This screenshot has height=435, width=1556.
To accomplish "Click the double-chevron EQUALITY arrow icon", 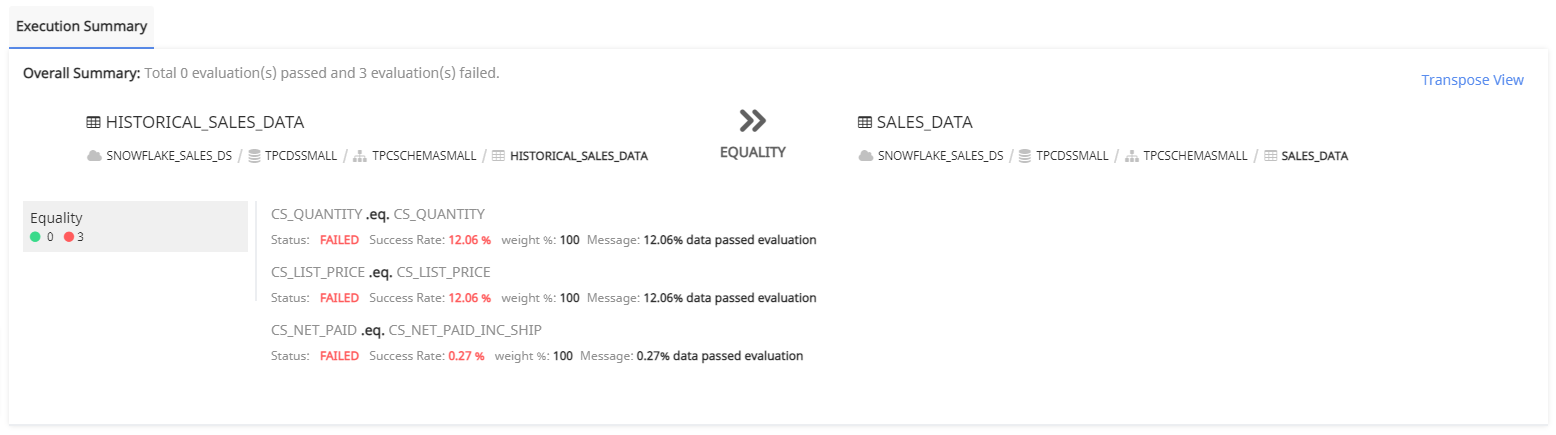I will click(x=752, y=121).
